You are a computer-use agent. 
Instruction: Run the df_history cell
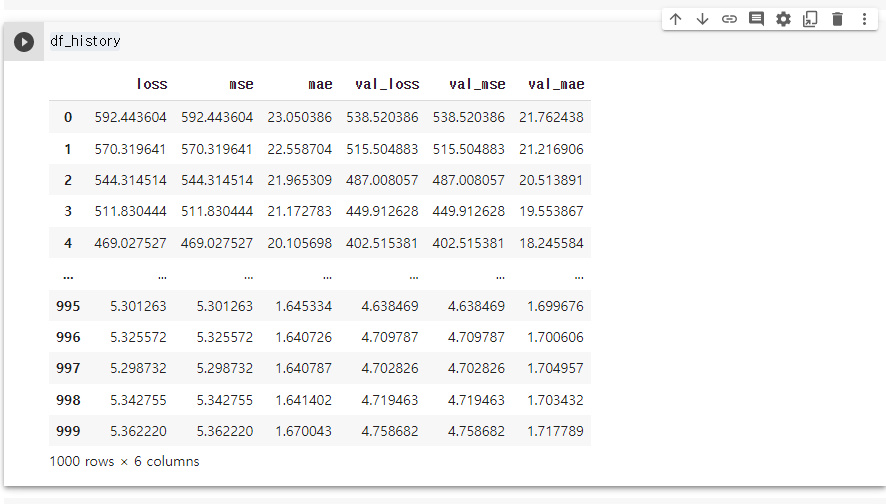[24, 42]
